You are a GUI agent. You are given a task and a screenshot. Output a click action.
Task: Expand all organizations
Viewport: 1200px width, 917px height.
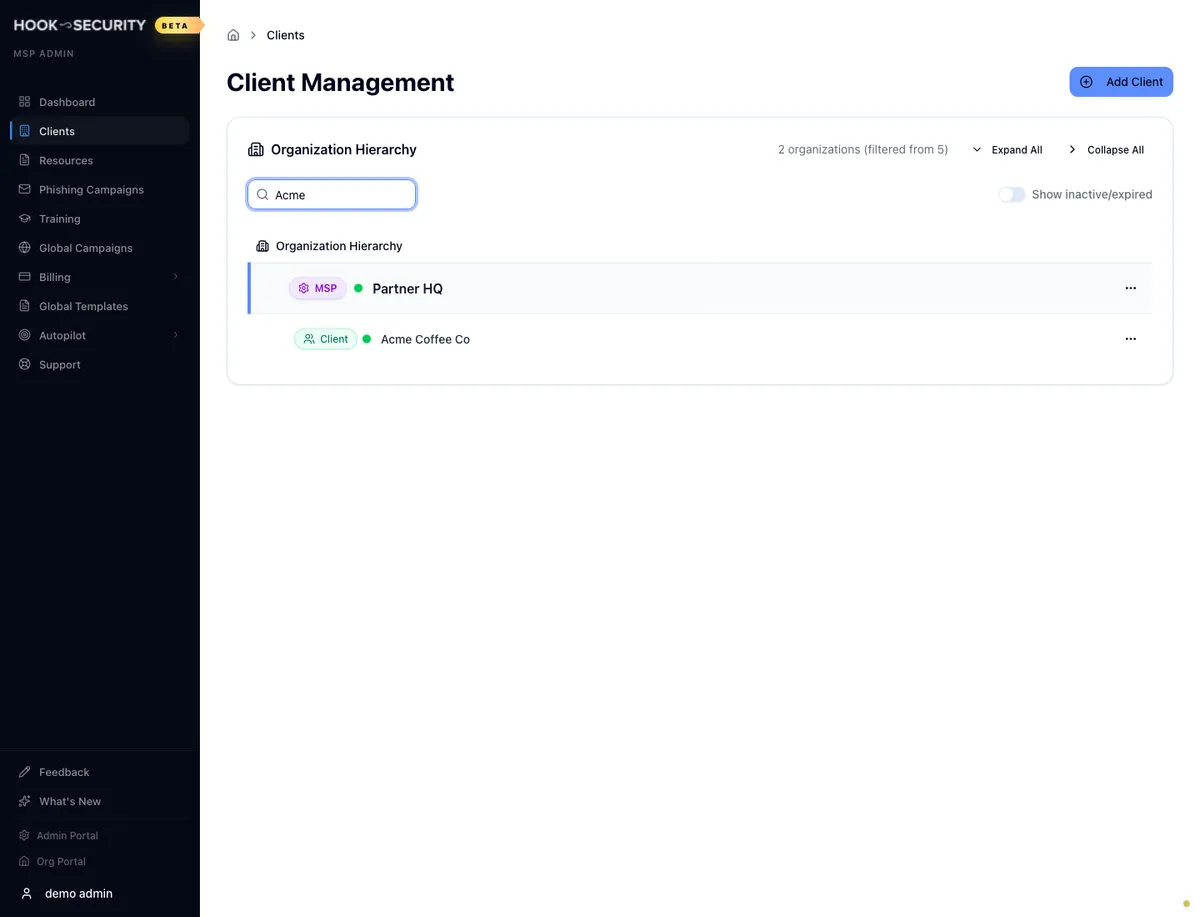(x=1007, y=150)
